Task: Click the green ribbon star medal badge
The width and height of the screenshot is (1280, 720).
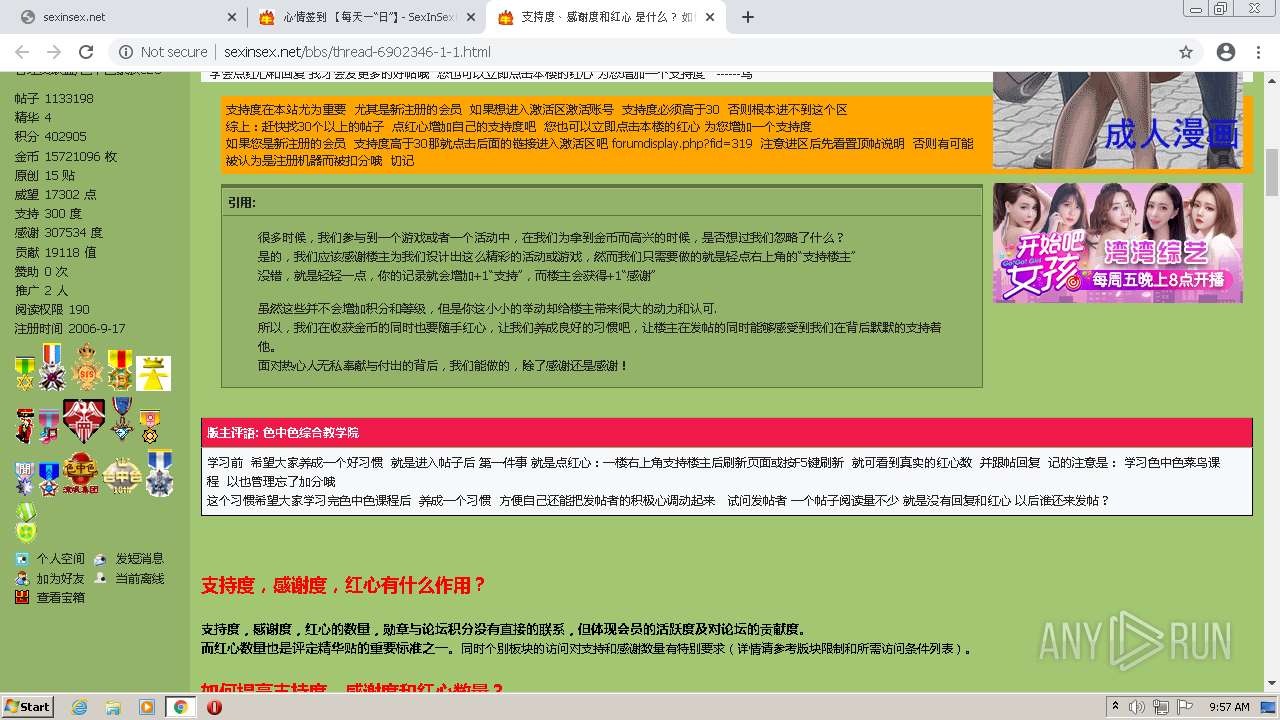Action: 25,372
